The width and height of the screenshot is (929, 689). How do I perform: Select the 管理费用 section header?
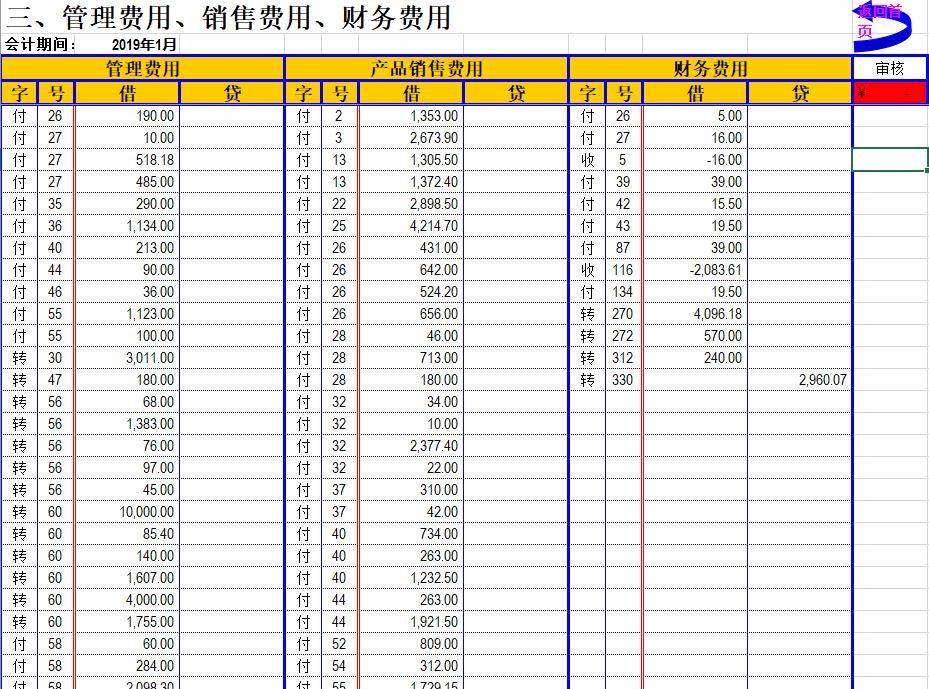[x=143, y=69]
